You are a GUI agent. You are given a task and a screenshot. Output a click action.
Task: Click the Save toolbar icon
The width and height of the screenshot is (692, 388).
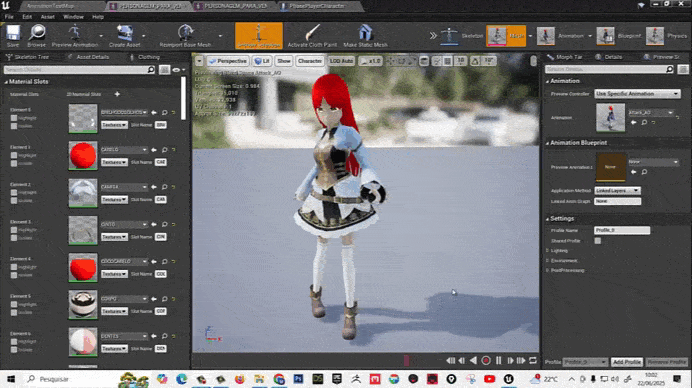(13, 35)
